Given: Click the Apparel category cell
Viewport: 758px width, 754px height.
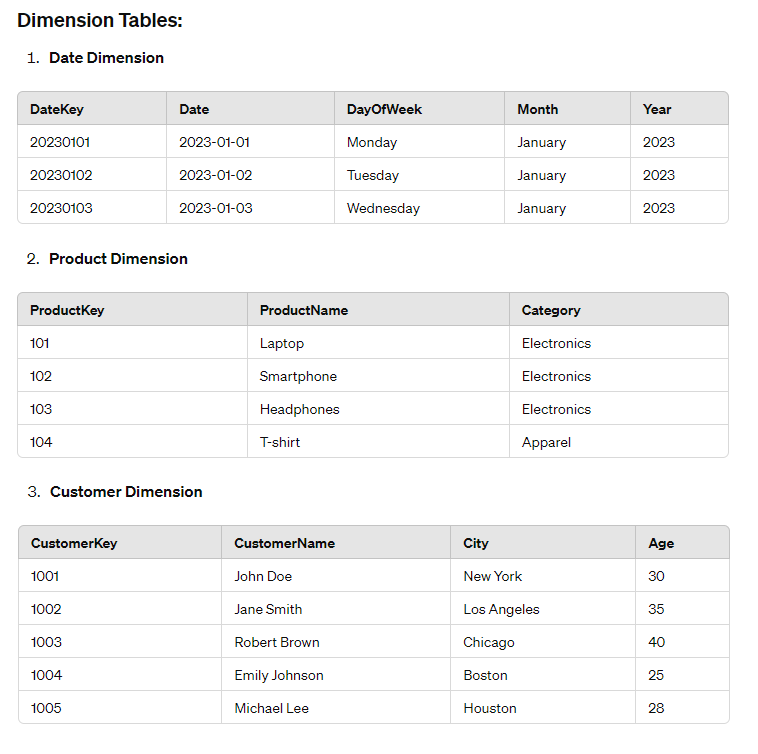Looking at the screenshot, I should click(x=546, y=442).
